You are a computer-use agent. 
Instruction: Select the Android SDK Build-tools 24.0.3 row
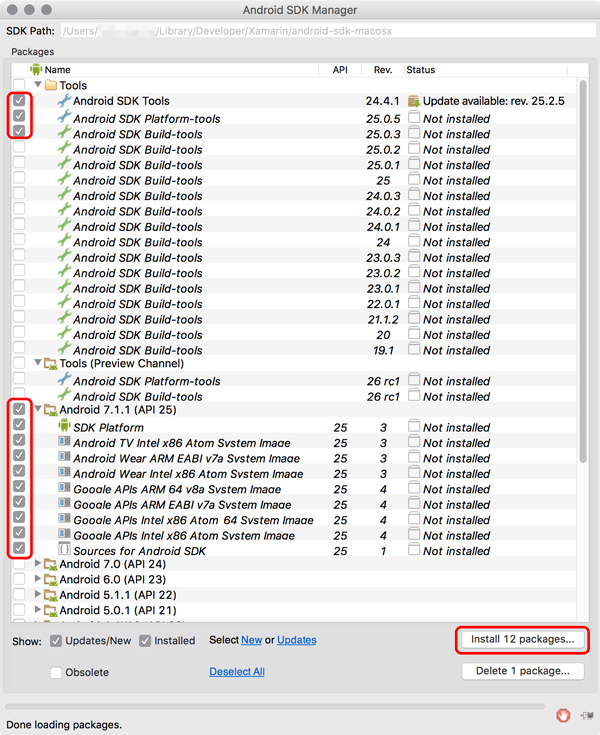[x=295, y=196]
